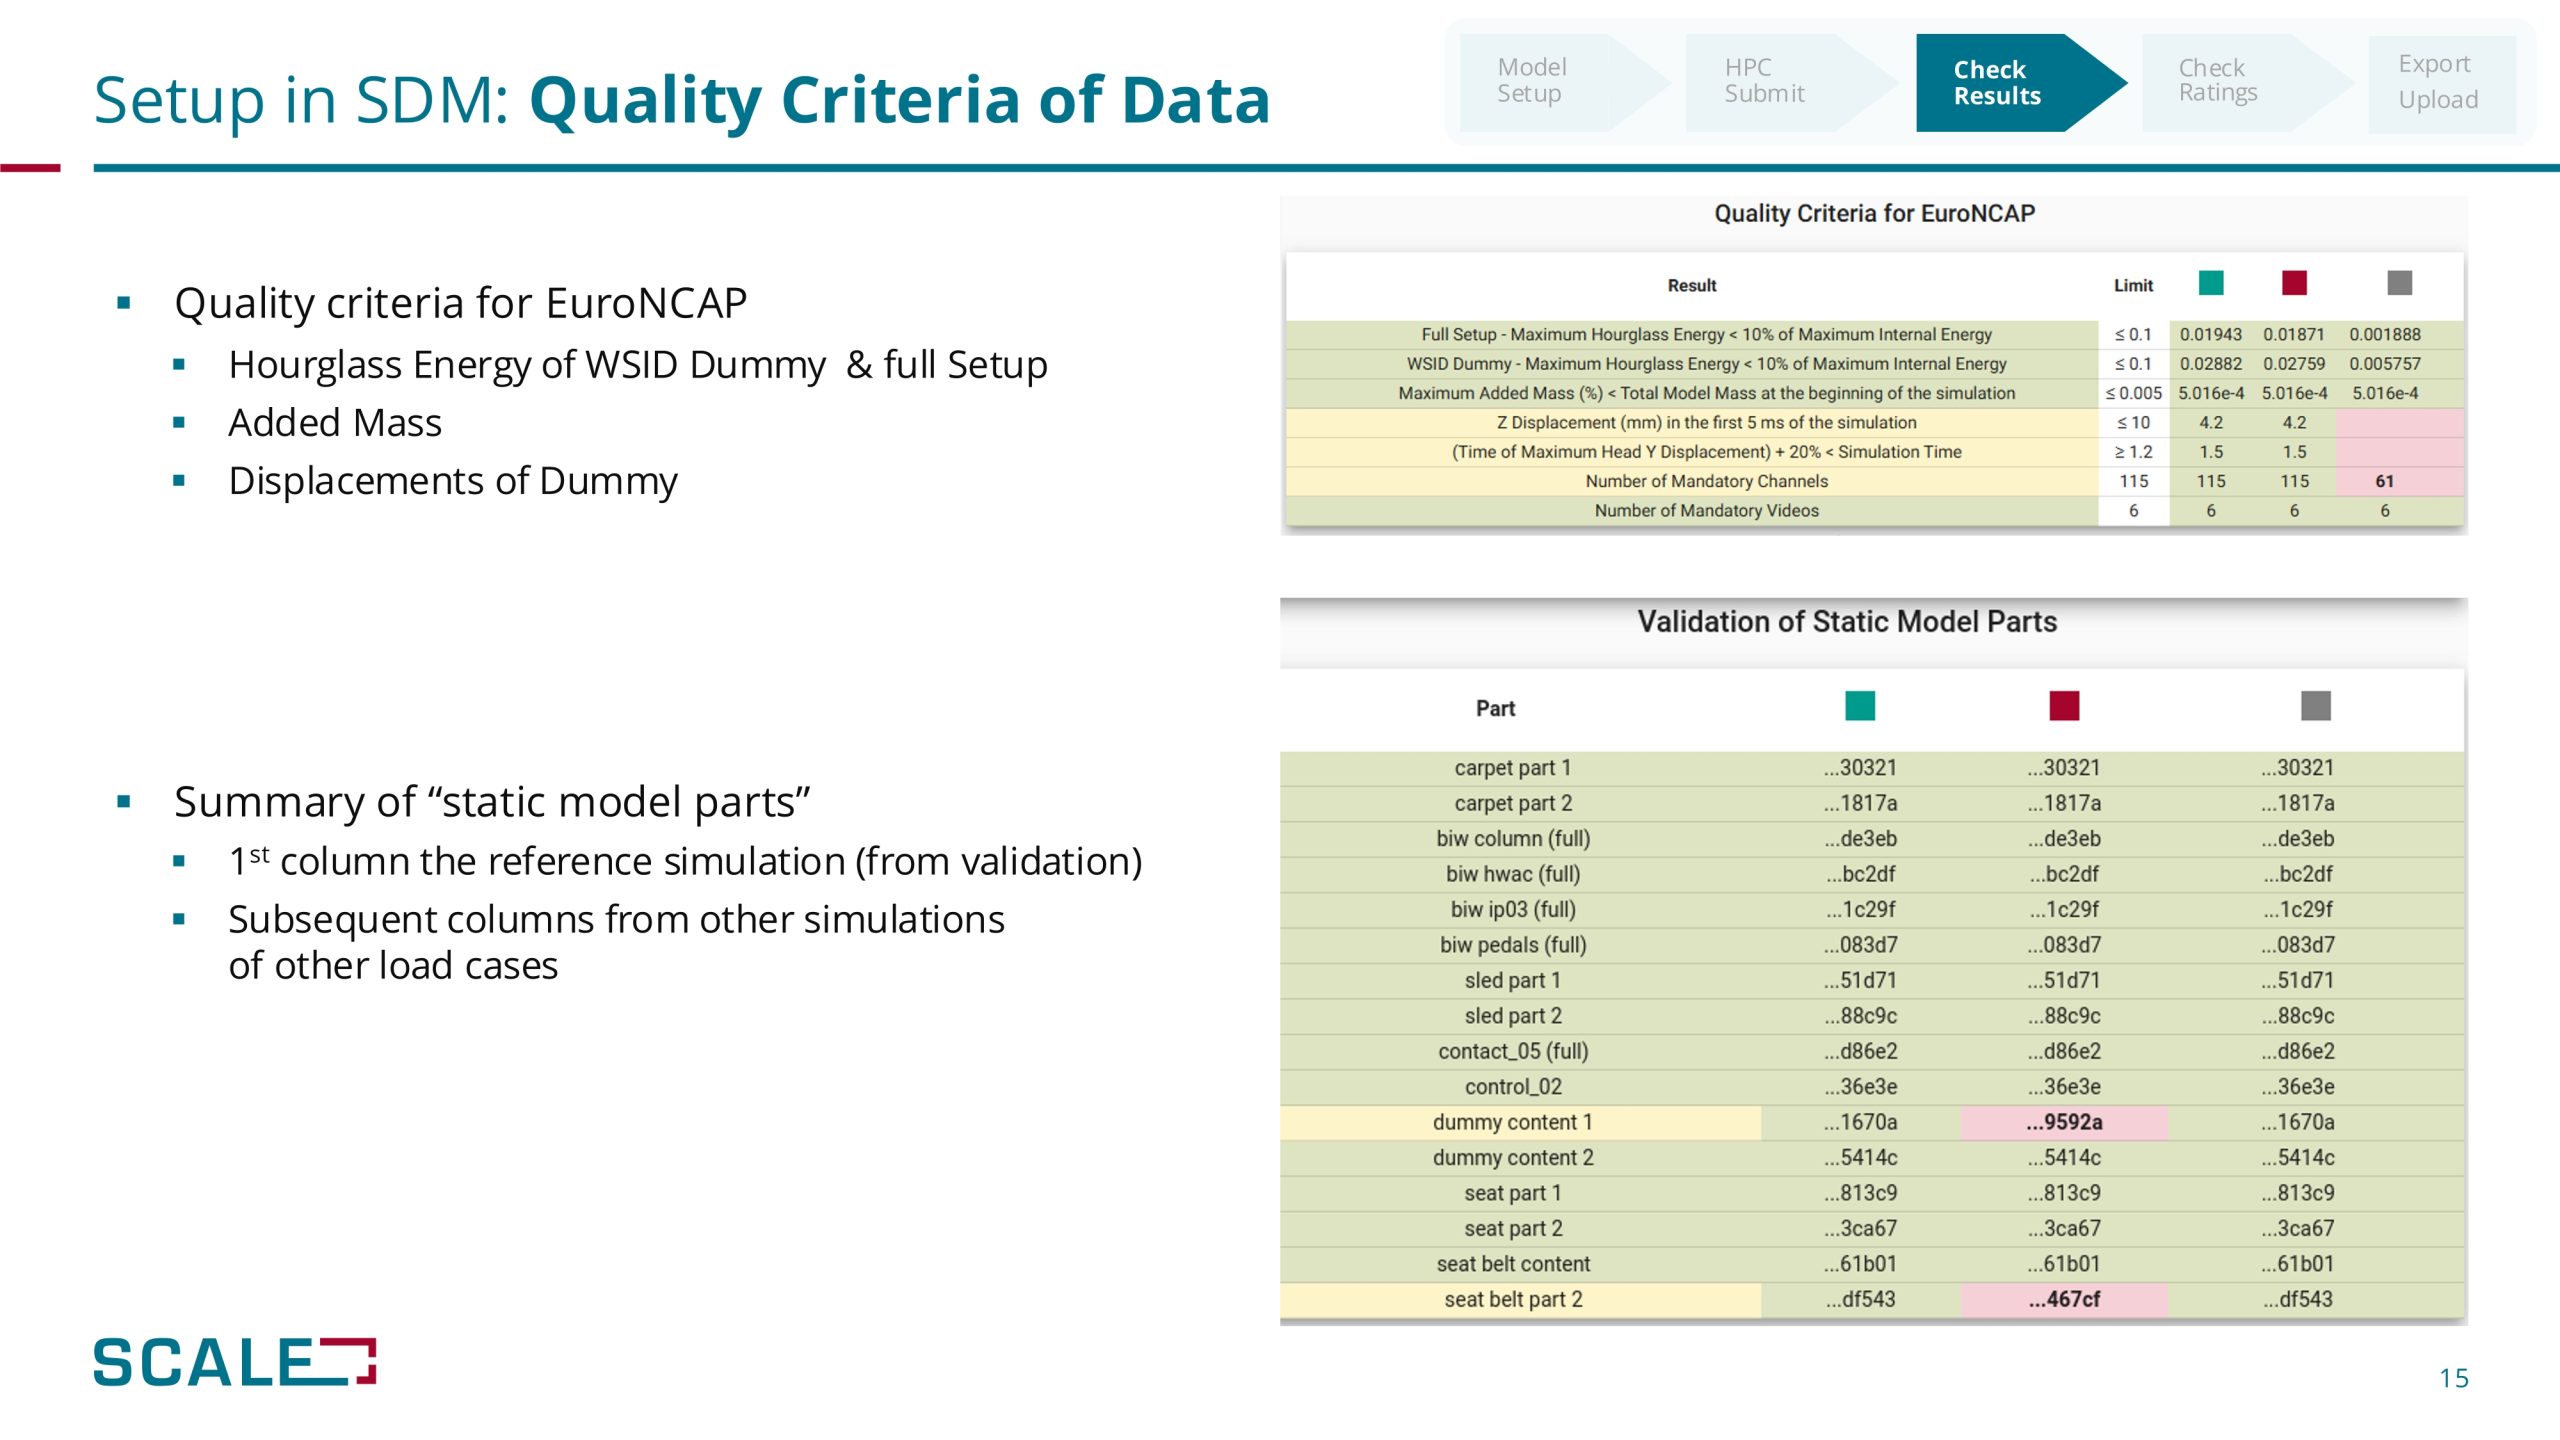The height and width of the screenshot is (1440, 2560).
Task: Click the 'Result' column header
Action: pyautogui.click(x=1691, y=286)
